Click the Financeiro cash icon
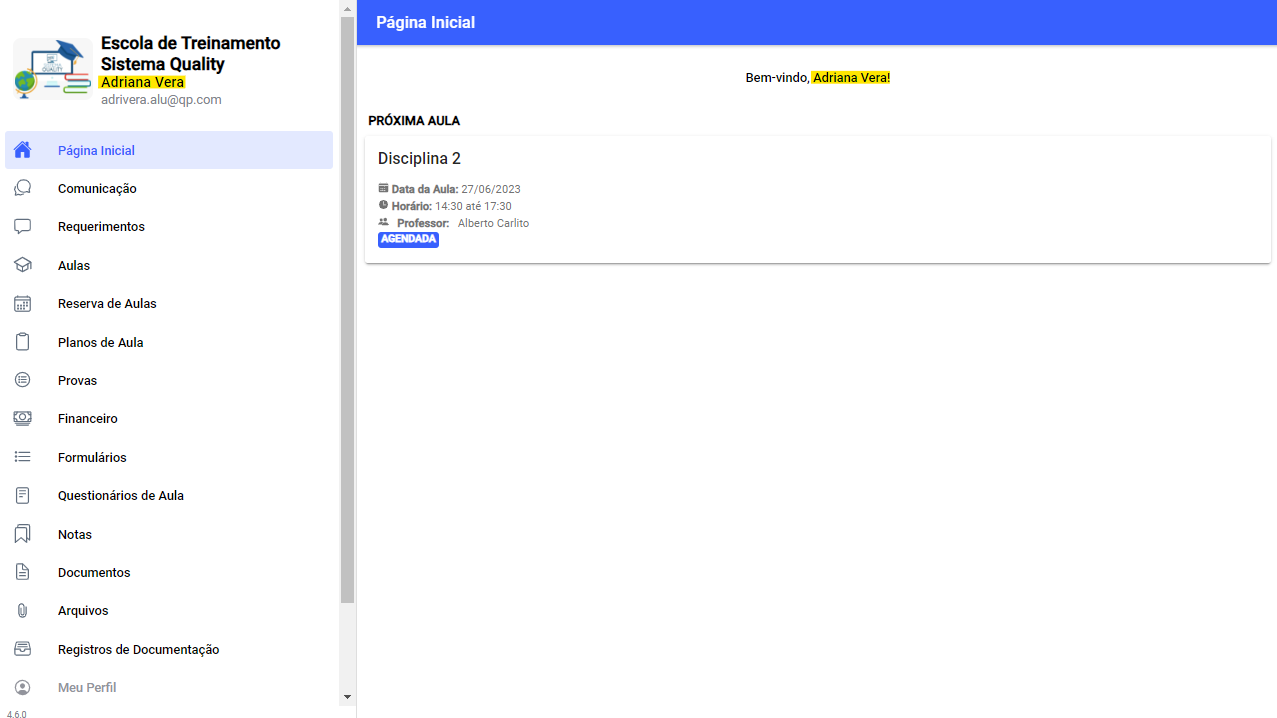This screenshot has height=718, width=1277. pos(22,419)
